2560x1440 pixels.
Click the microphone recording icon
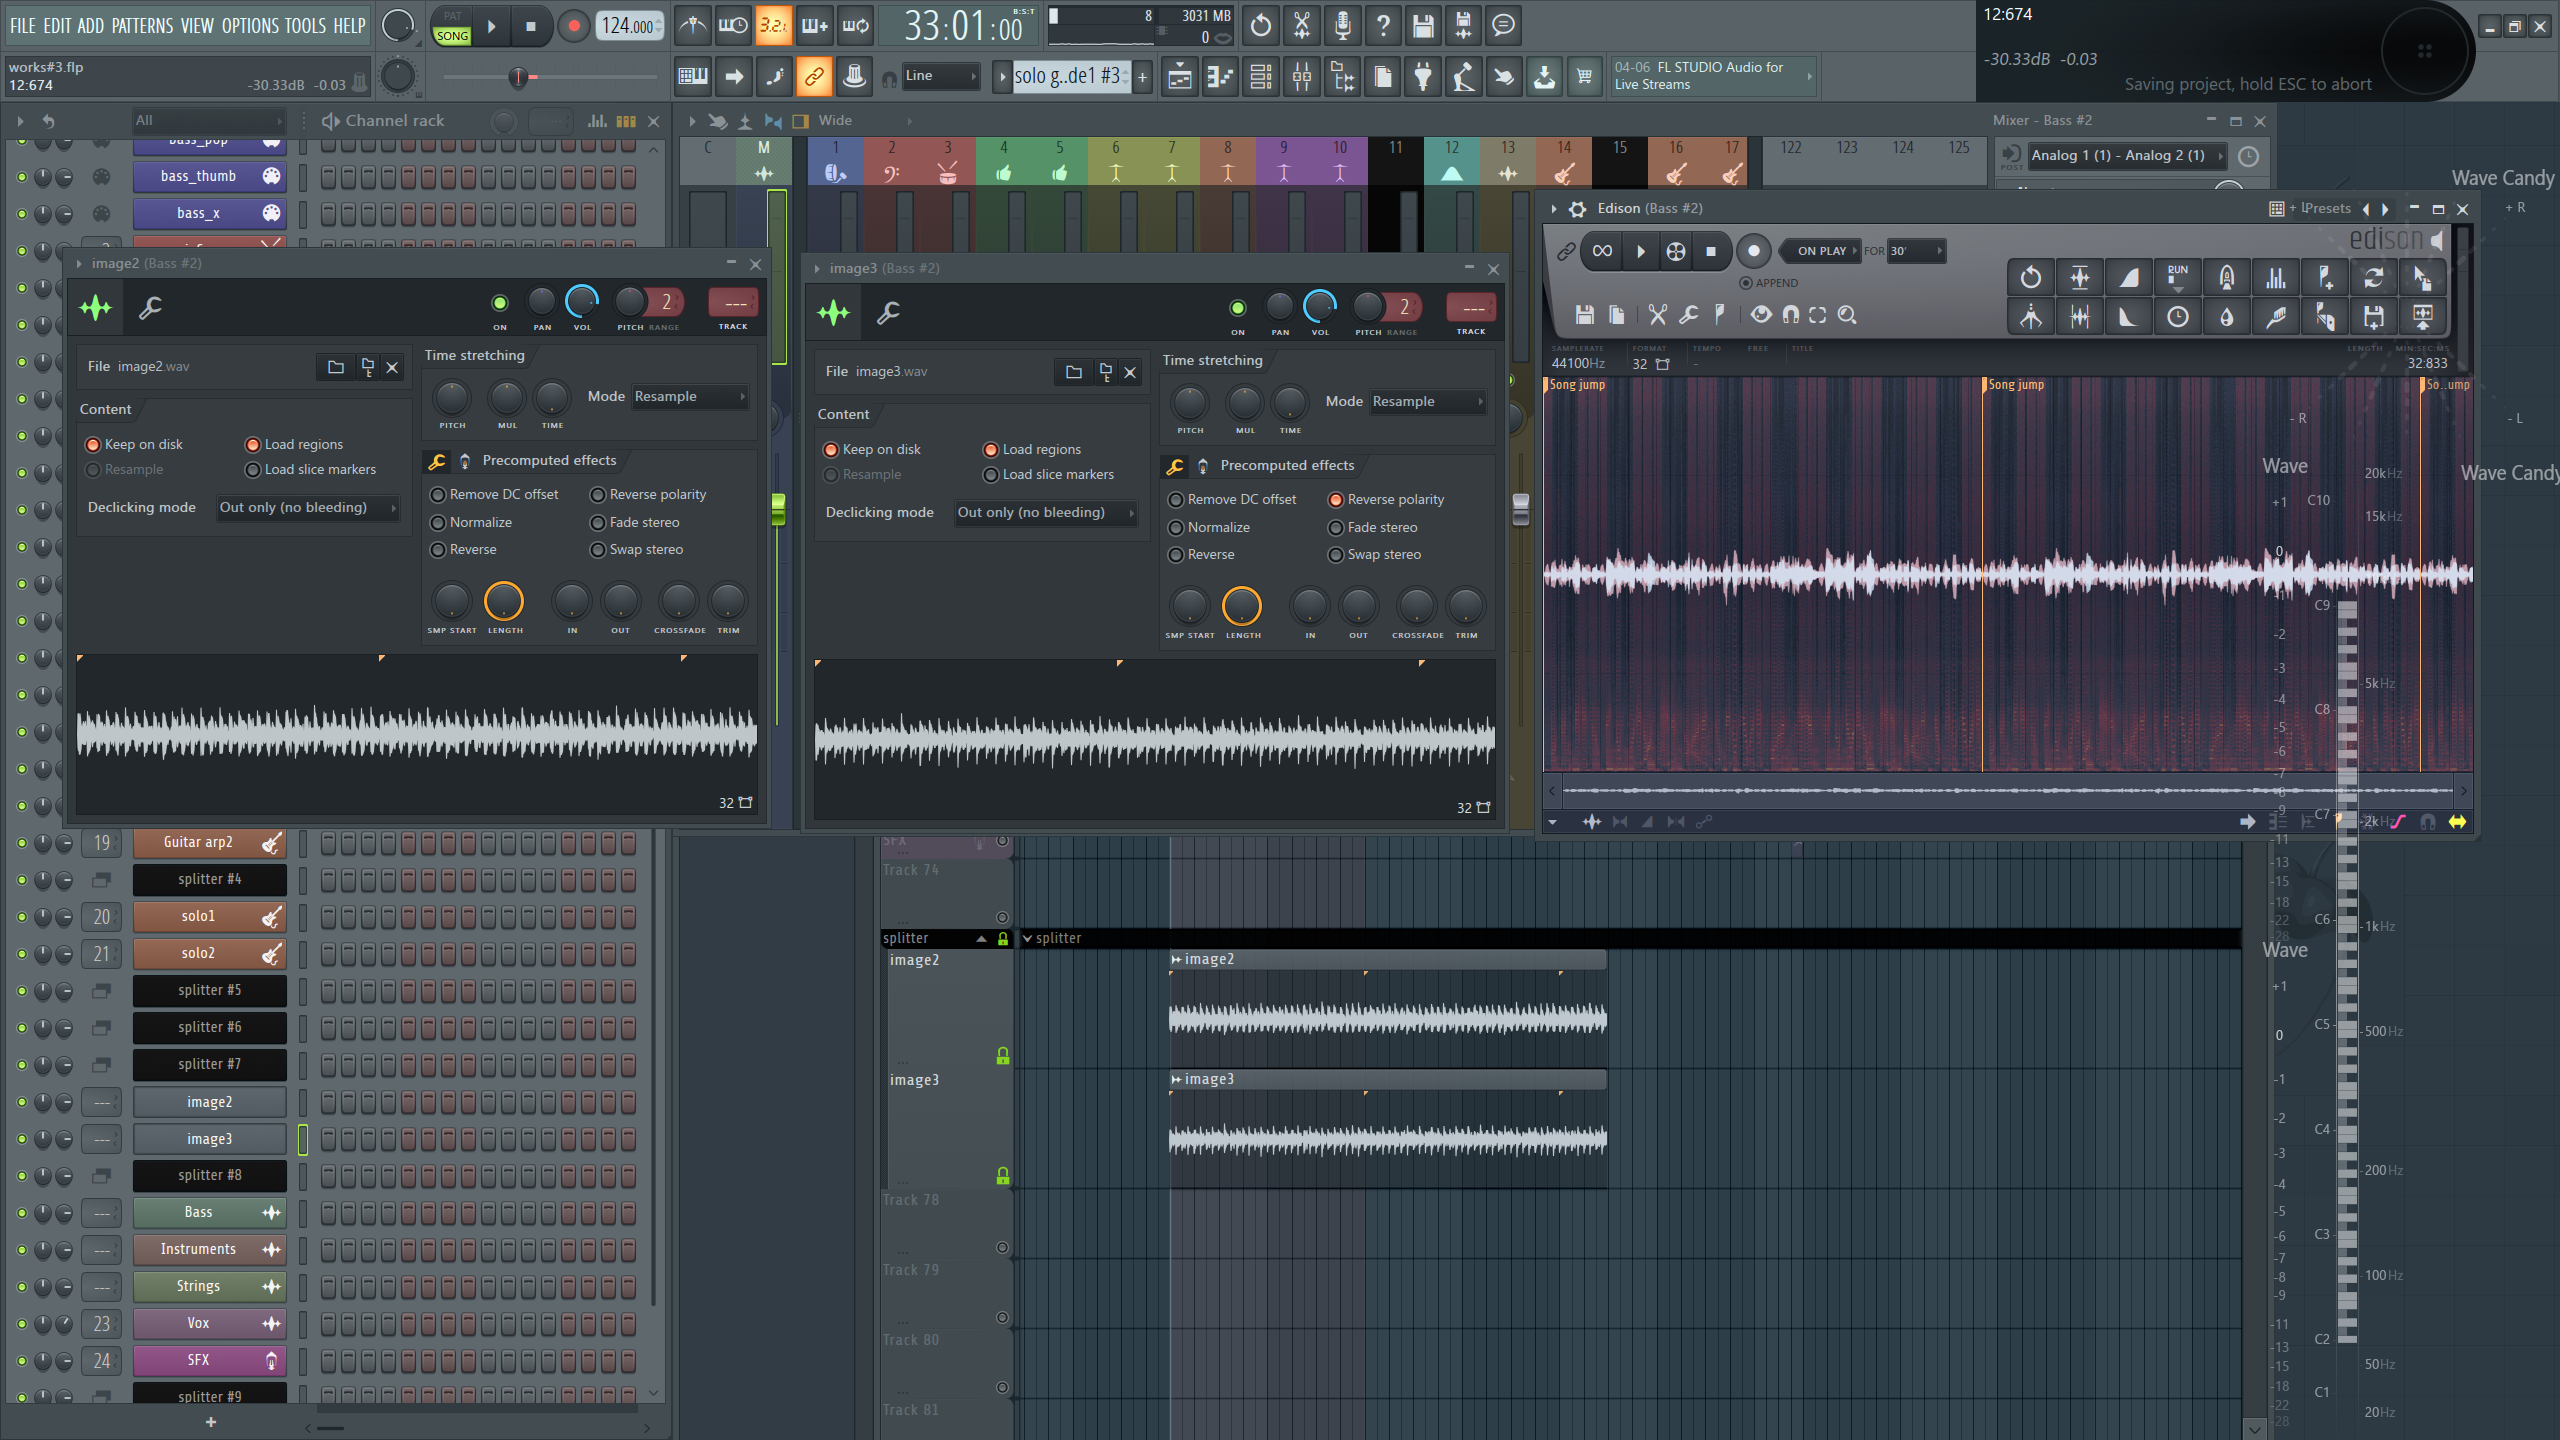click(1342, 26)
